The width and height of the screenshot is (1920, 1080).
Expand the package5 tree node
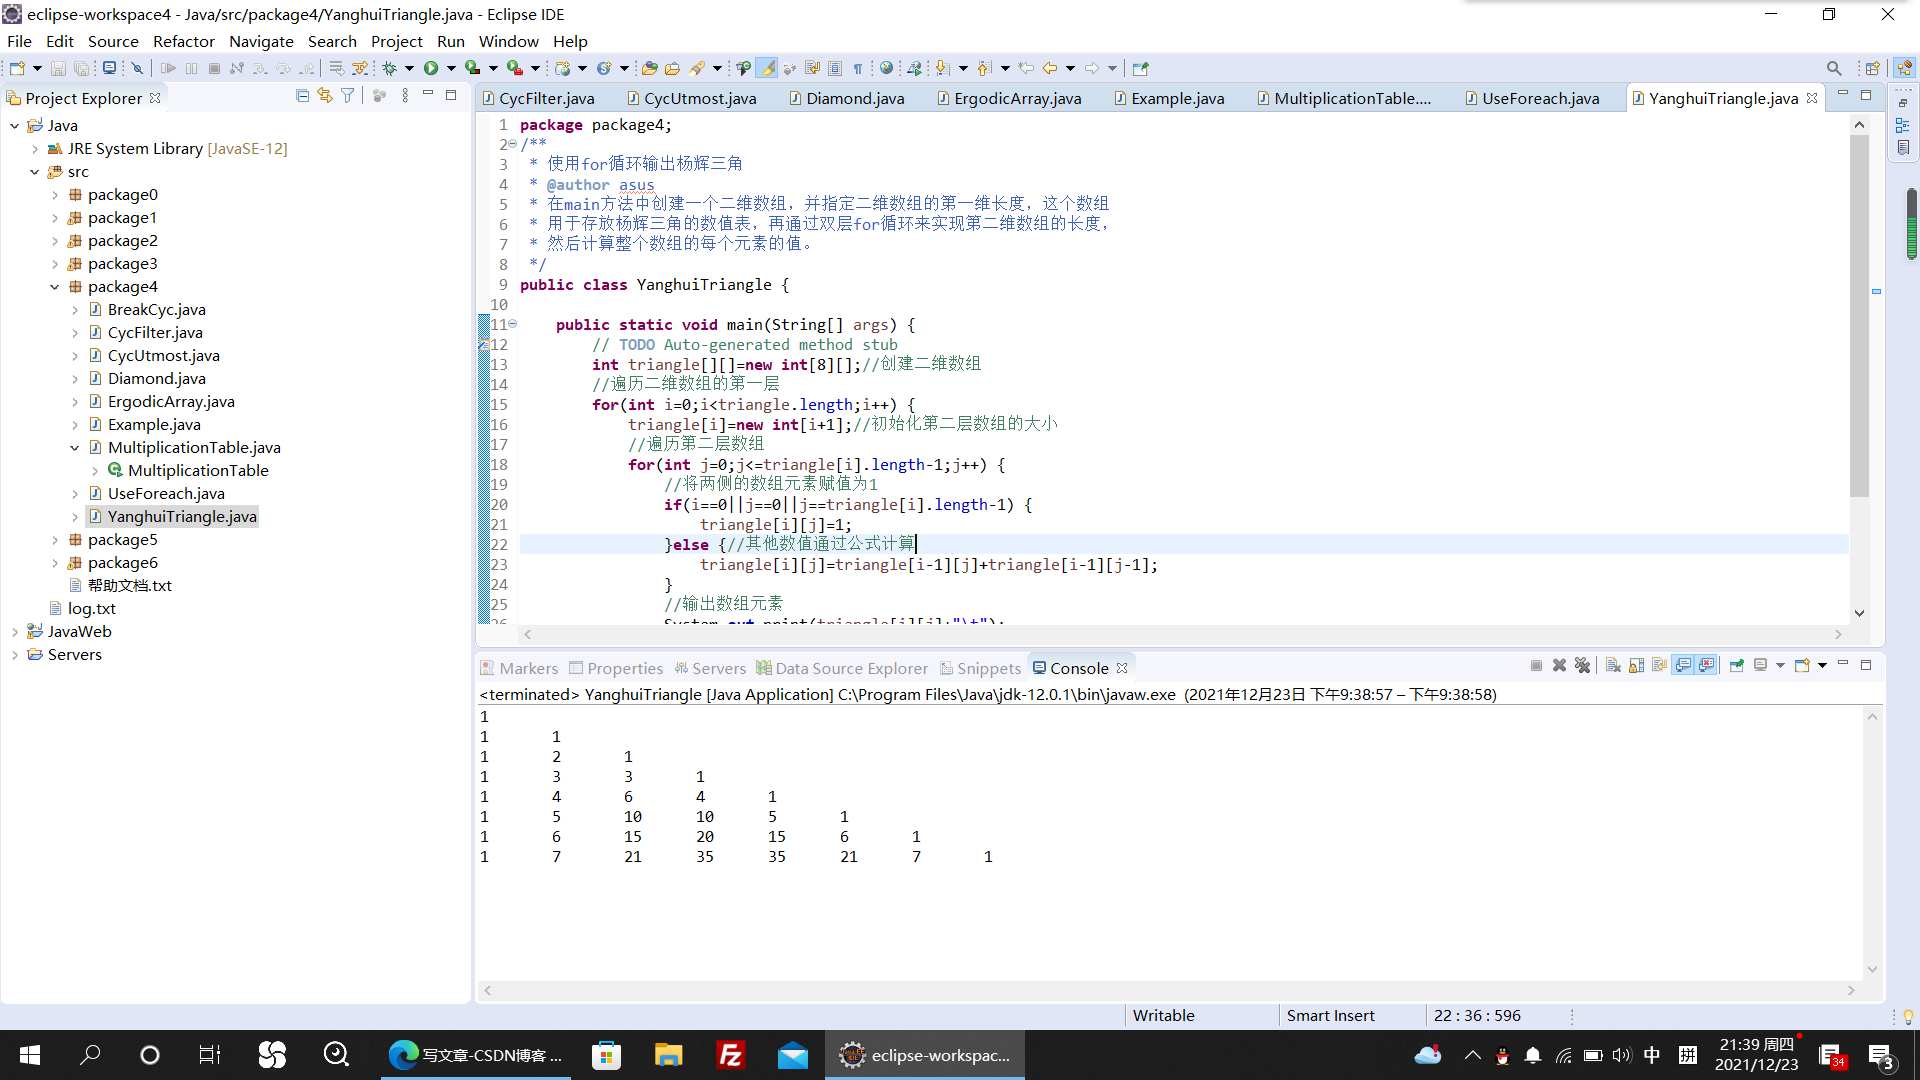tap(55, 540)
